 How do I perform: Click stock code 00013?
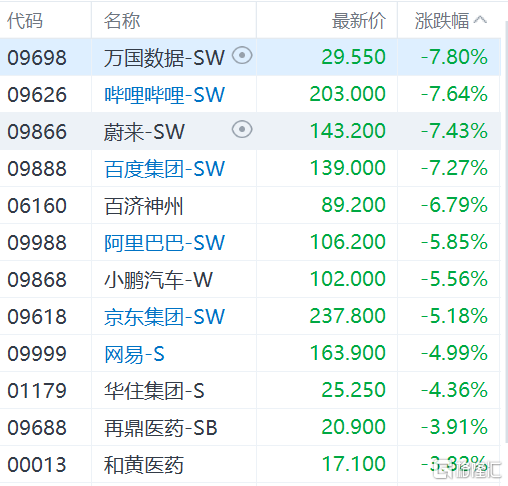coord(37,465)
